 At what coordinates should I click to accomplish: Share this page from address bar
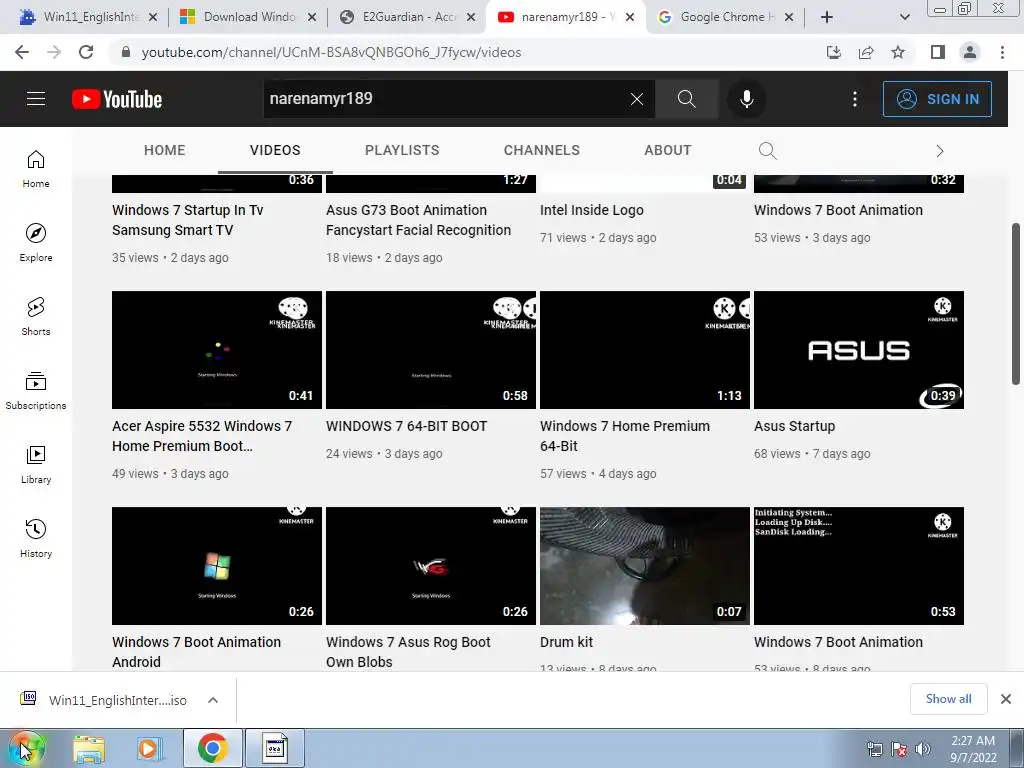click(x=866, y=52)
